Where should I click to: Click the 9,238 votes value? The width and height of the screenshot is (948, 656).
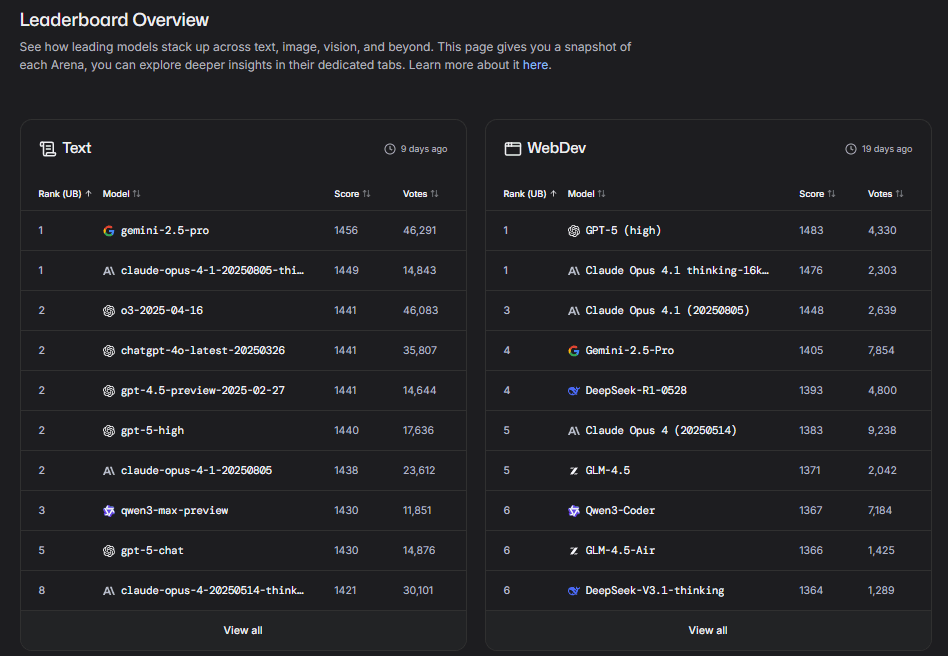[882, 430]
